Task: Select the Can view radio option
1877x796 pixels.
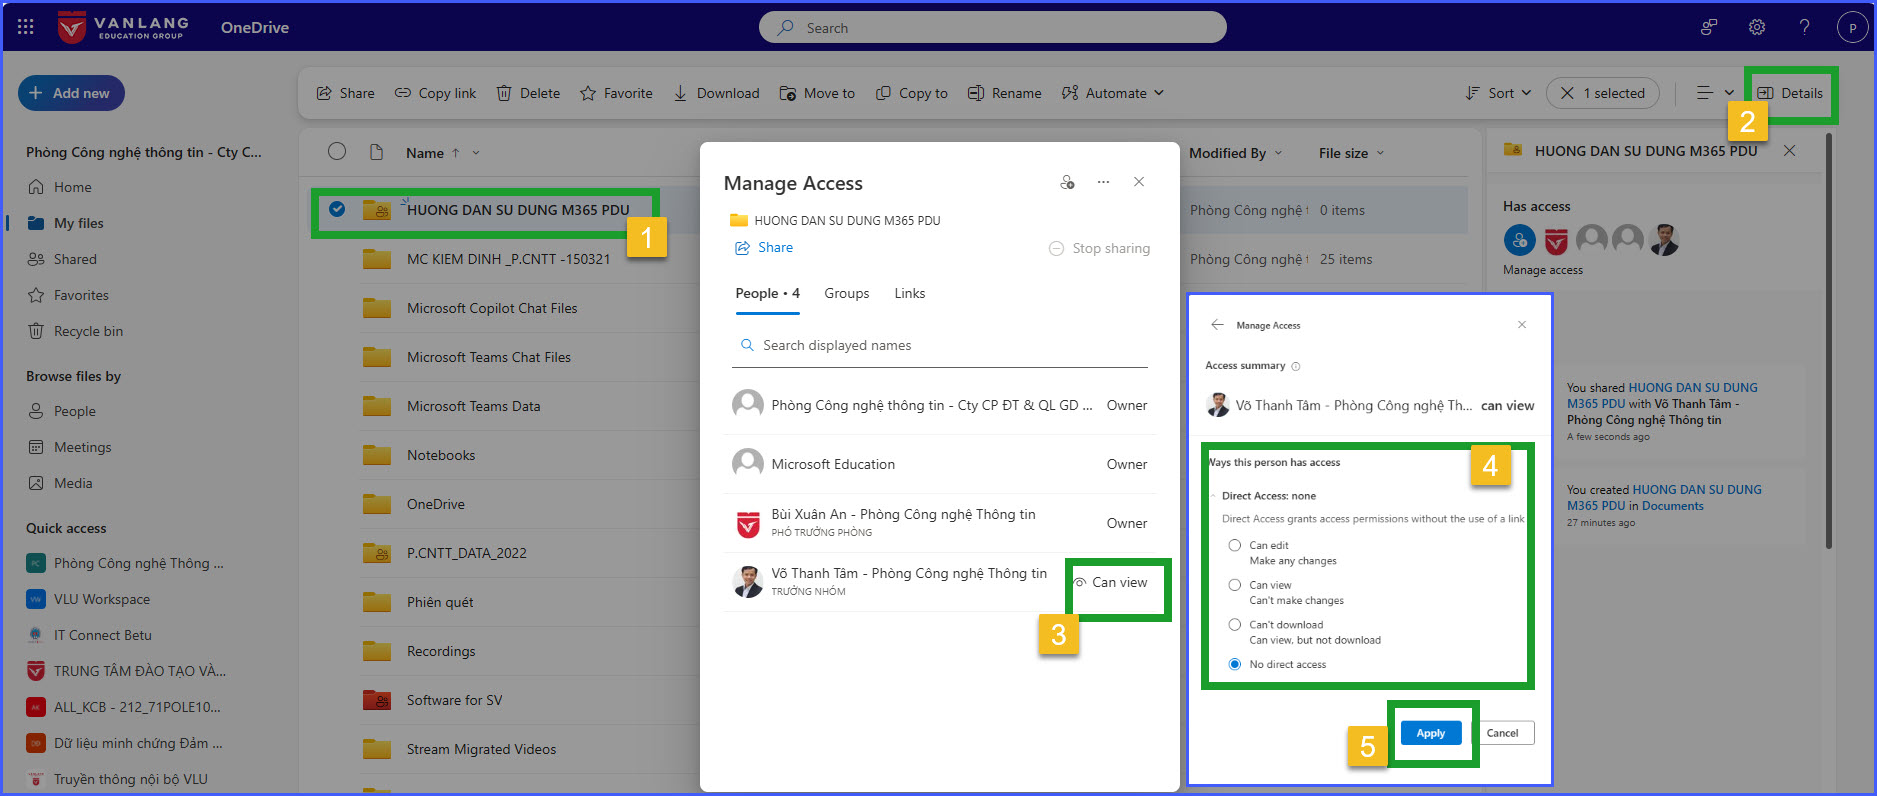Action: pos(1234,585)
